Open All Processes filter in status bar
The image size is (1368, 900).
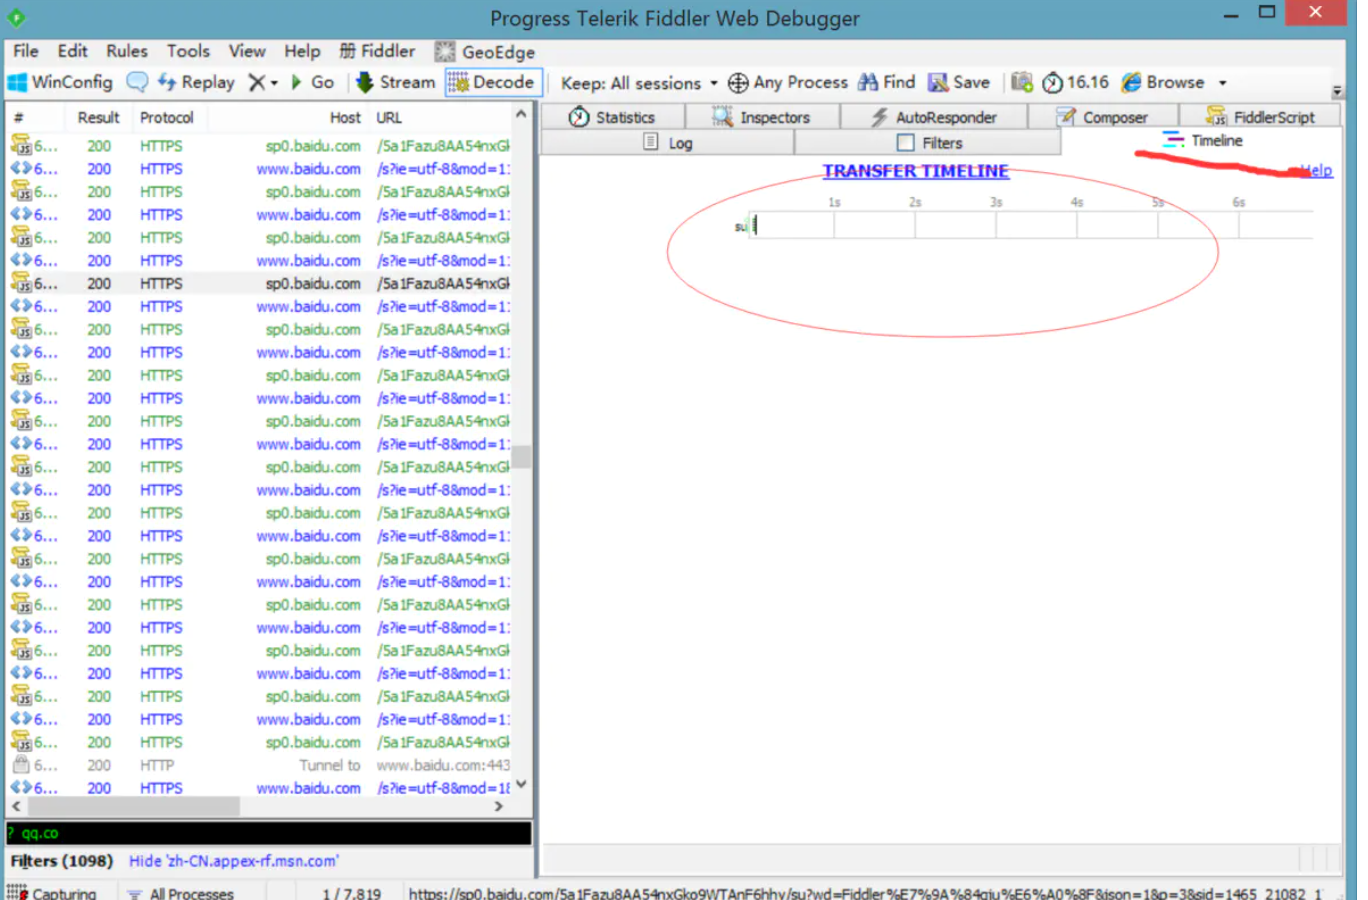[x=180, y=892]
